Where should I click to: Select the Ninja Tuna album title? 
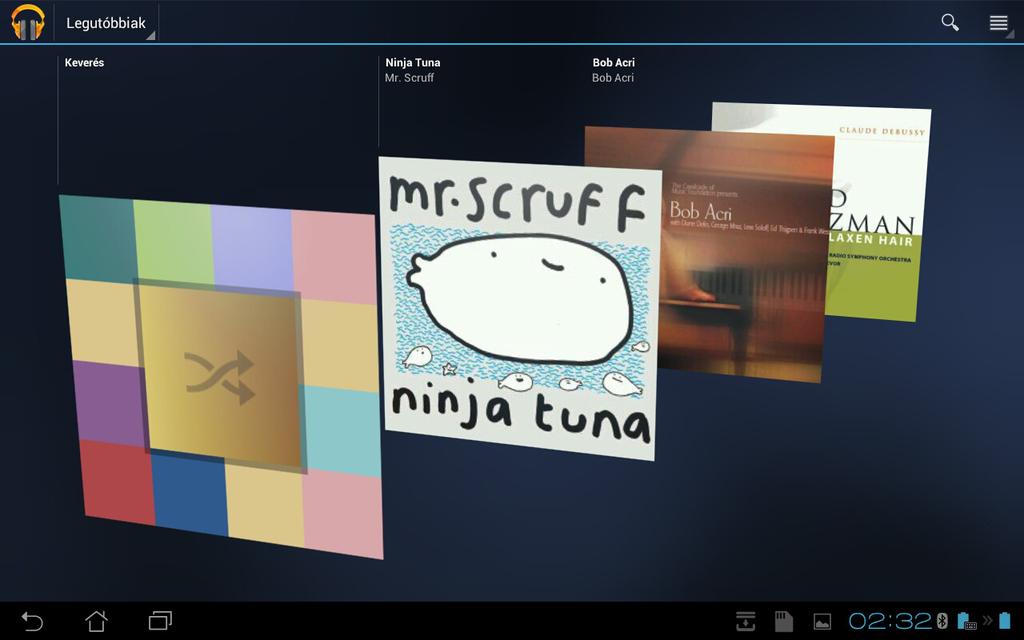[413, 63]
